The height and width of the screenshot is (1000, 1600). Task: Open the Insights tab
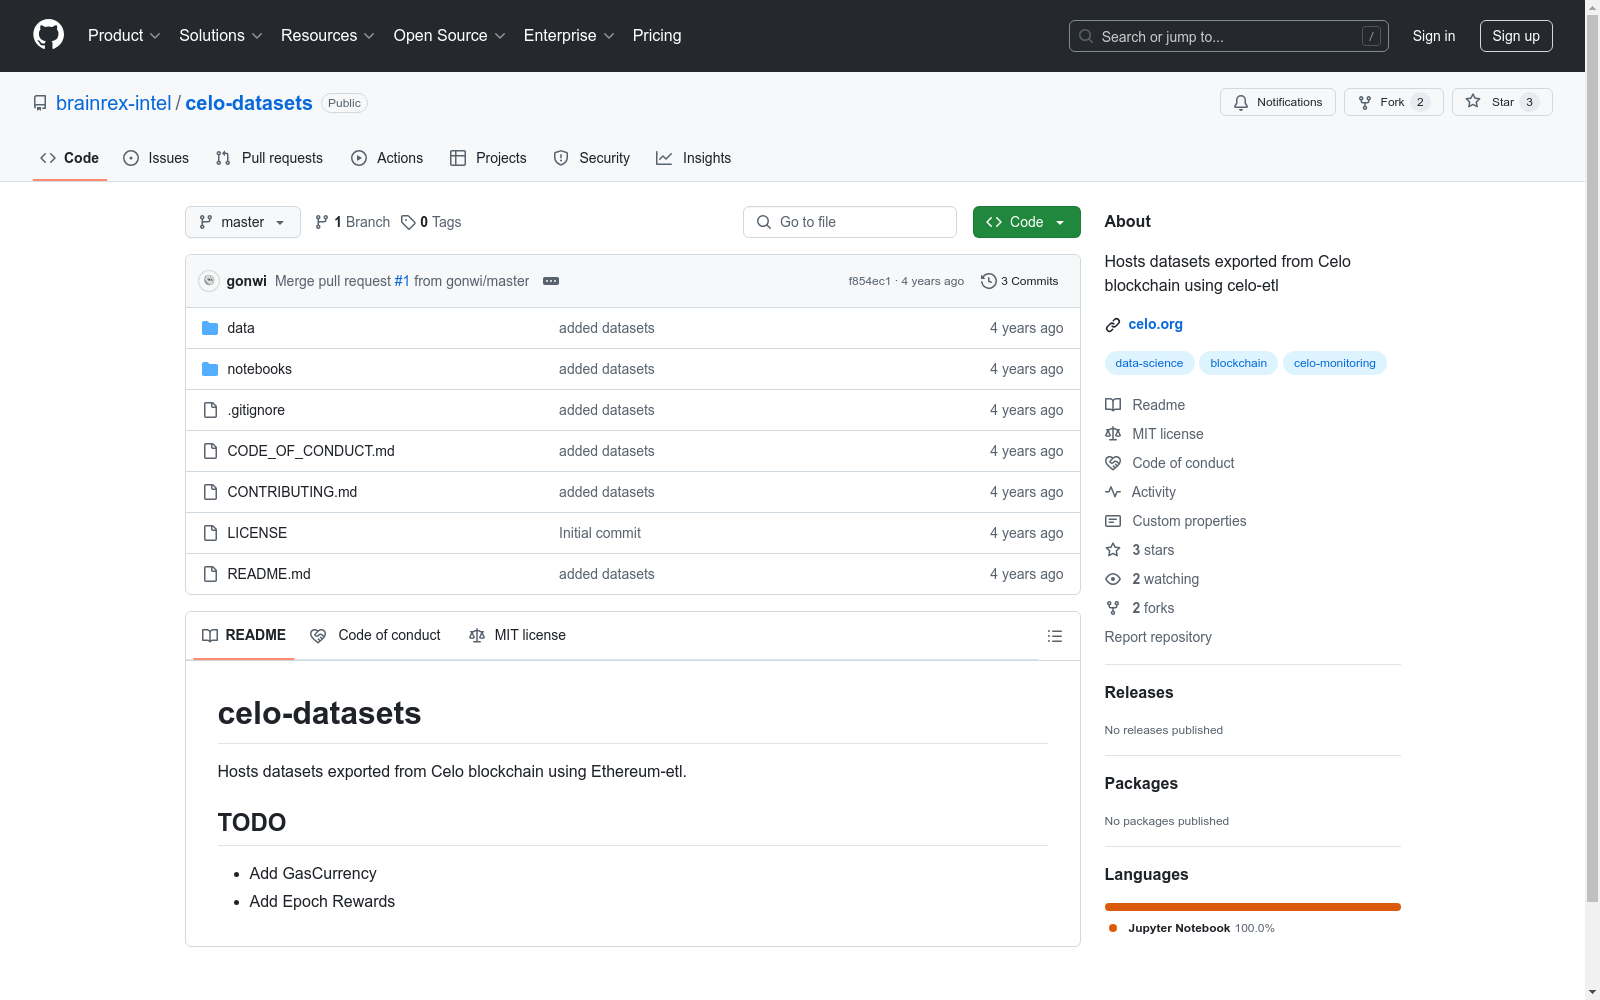(x=693, y=158)
